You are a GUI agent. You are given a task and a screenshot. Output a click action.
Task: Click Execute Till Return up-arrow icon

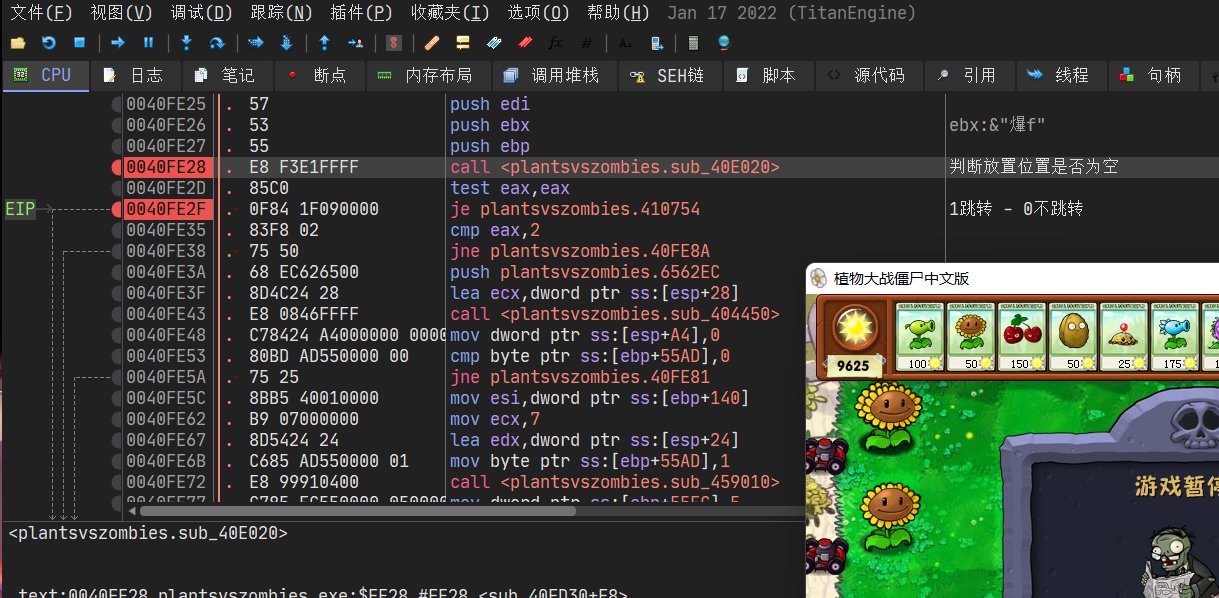(324, 43)
